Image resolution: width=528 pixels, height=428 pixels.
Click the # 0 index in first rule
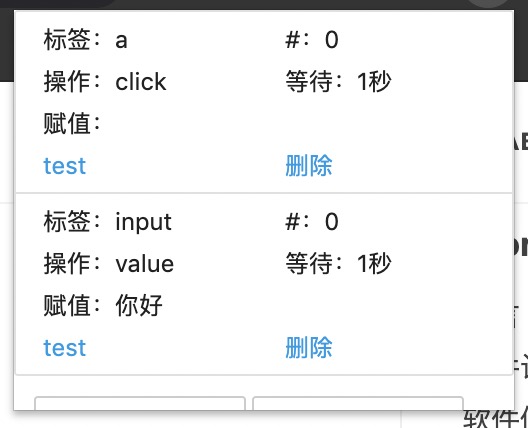click(x=312, y=40)
